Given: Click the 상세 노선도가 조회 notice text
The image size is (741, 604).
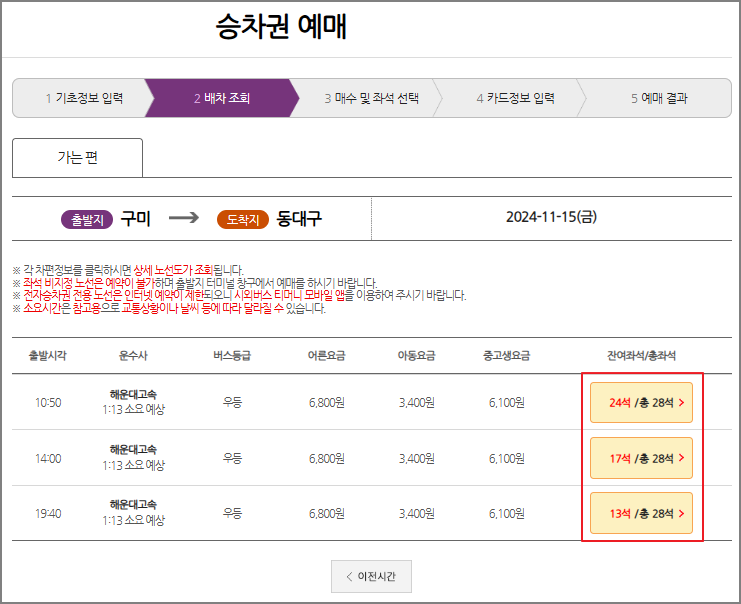Looking at the screenshot, I should (x=173, y=270).
